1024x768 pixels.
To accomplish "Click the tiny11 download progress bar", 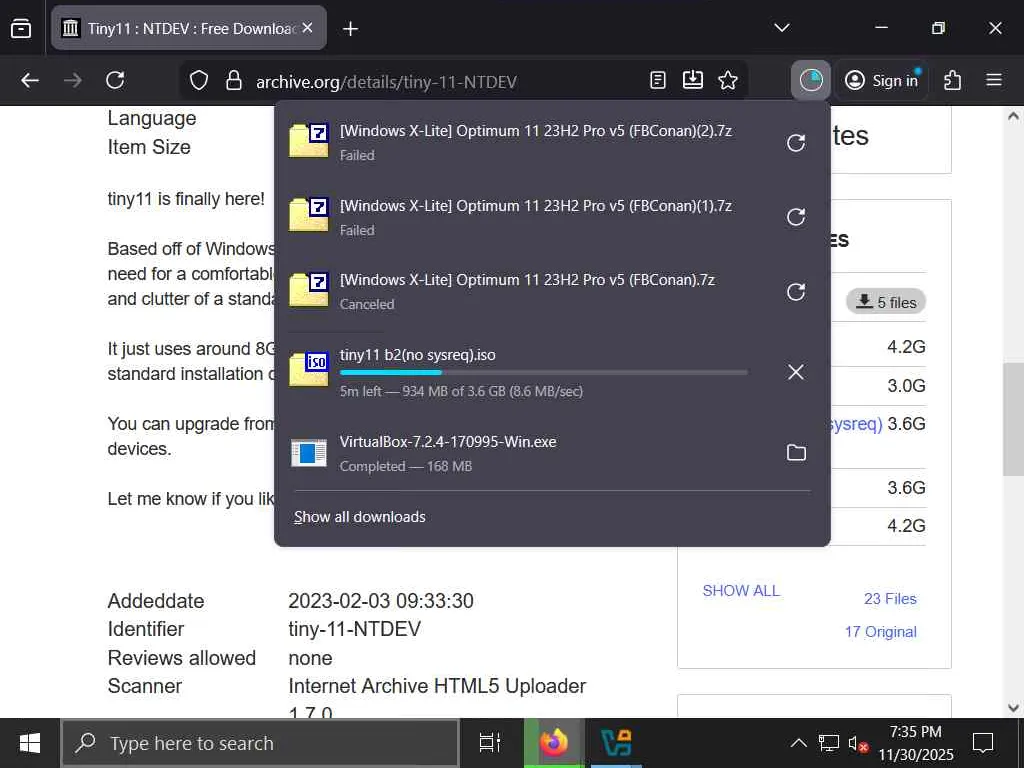I will pos(543,373).
